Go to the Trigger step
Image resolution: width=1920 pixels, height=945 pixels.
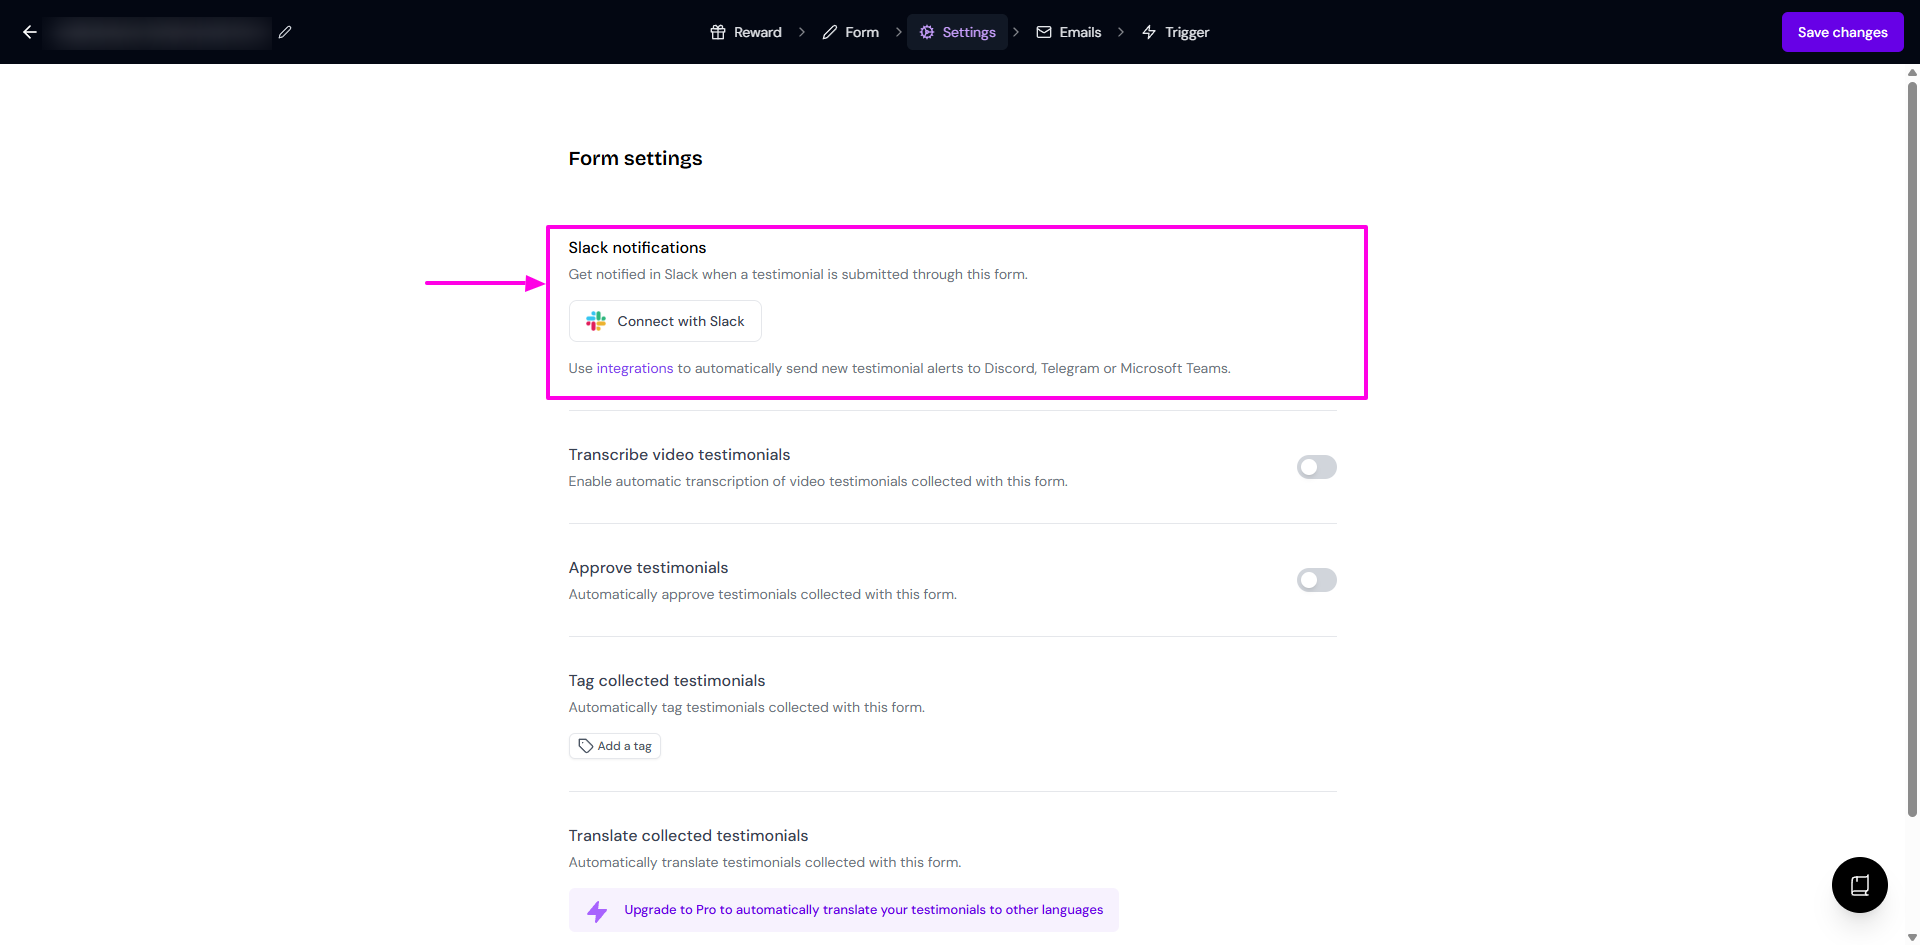tap(1176, 32)
